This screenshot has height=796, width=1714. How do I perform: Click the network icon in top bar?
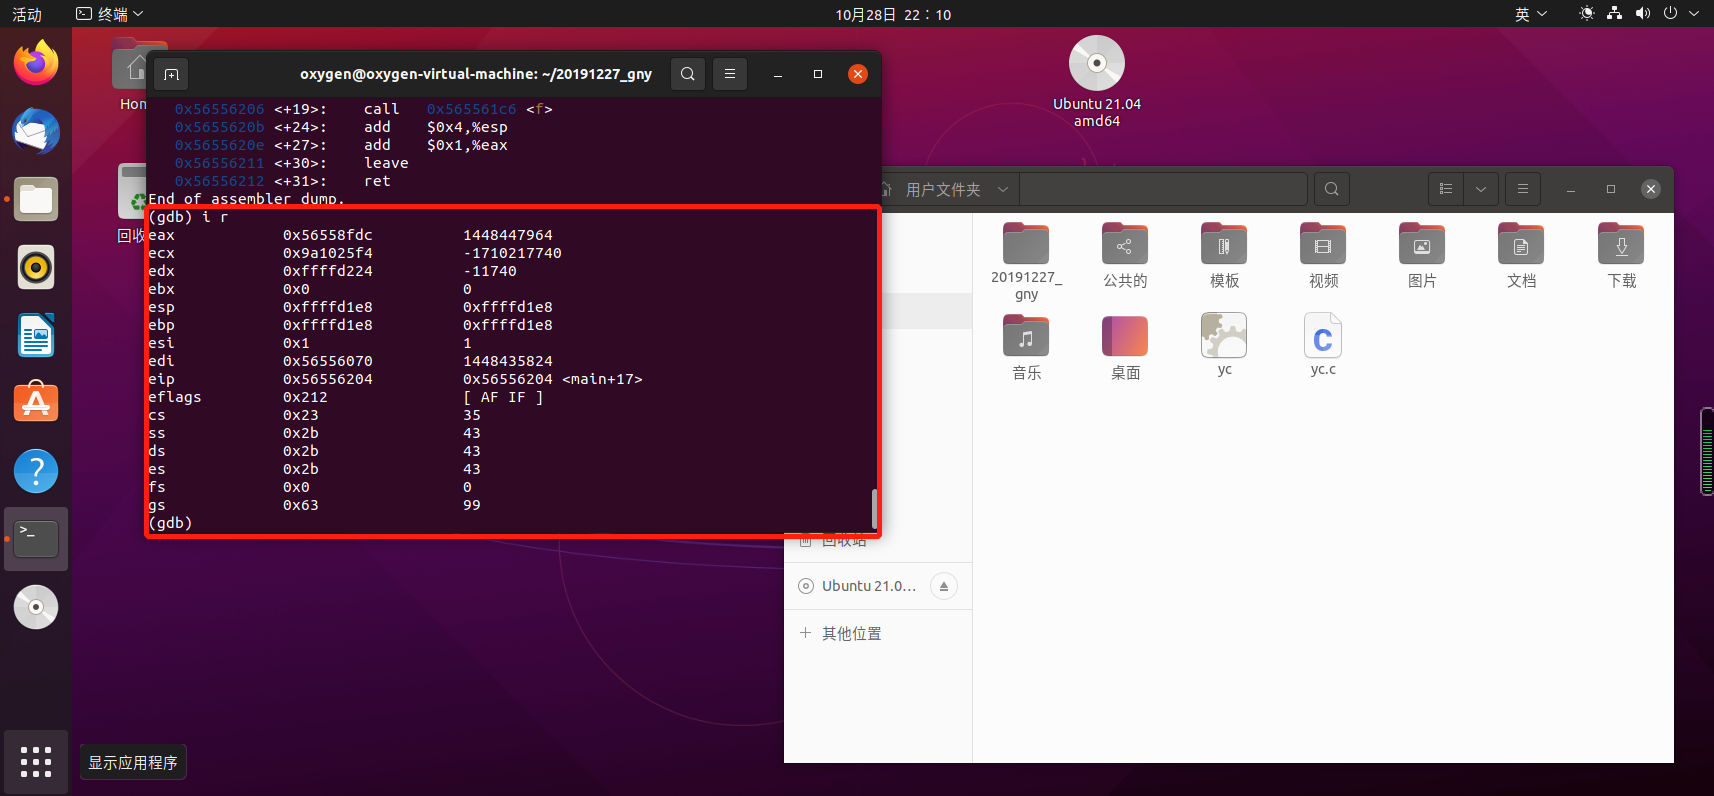pyautogui.click(x=1614, y=14)
